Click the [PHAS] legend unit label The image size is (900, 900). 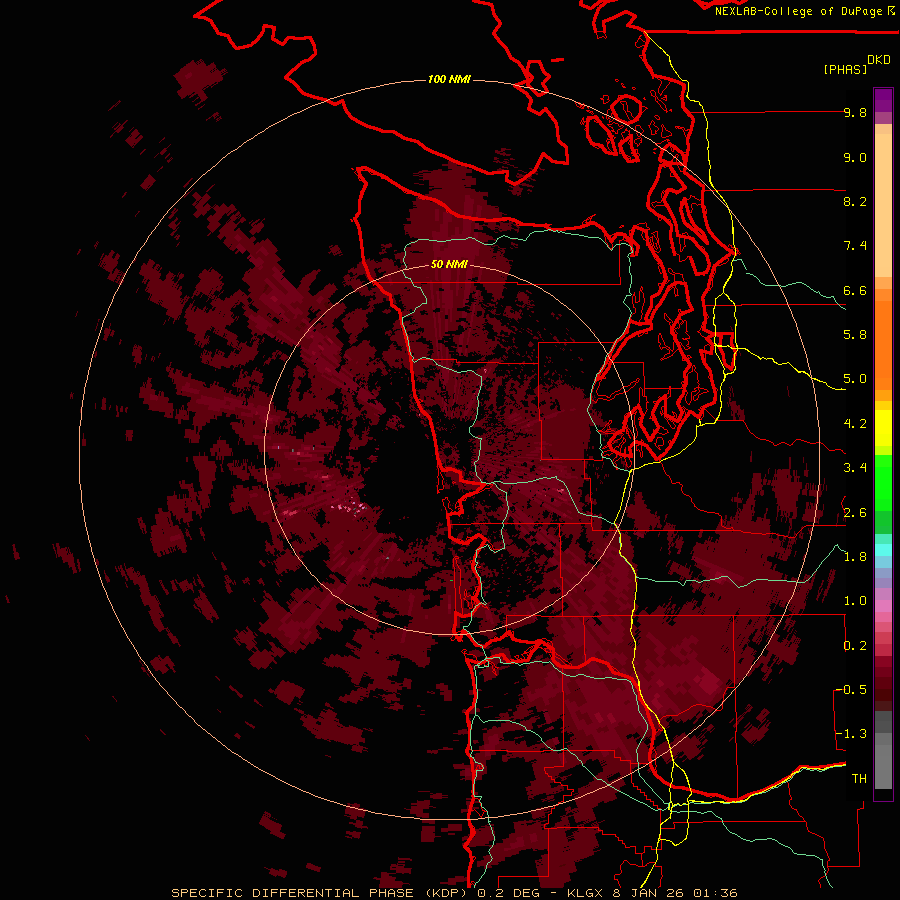[x=845, y=69]
